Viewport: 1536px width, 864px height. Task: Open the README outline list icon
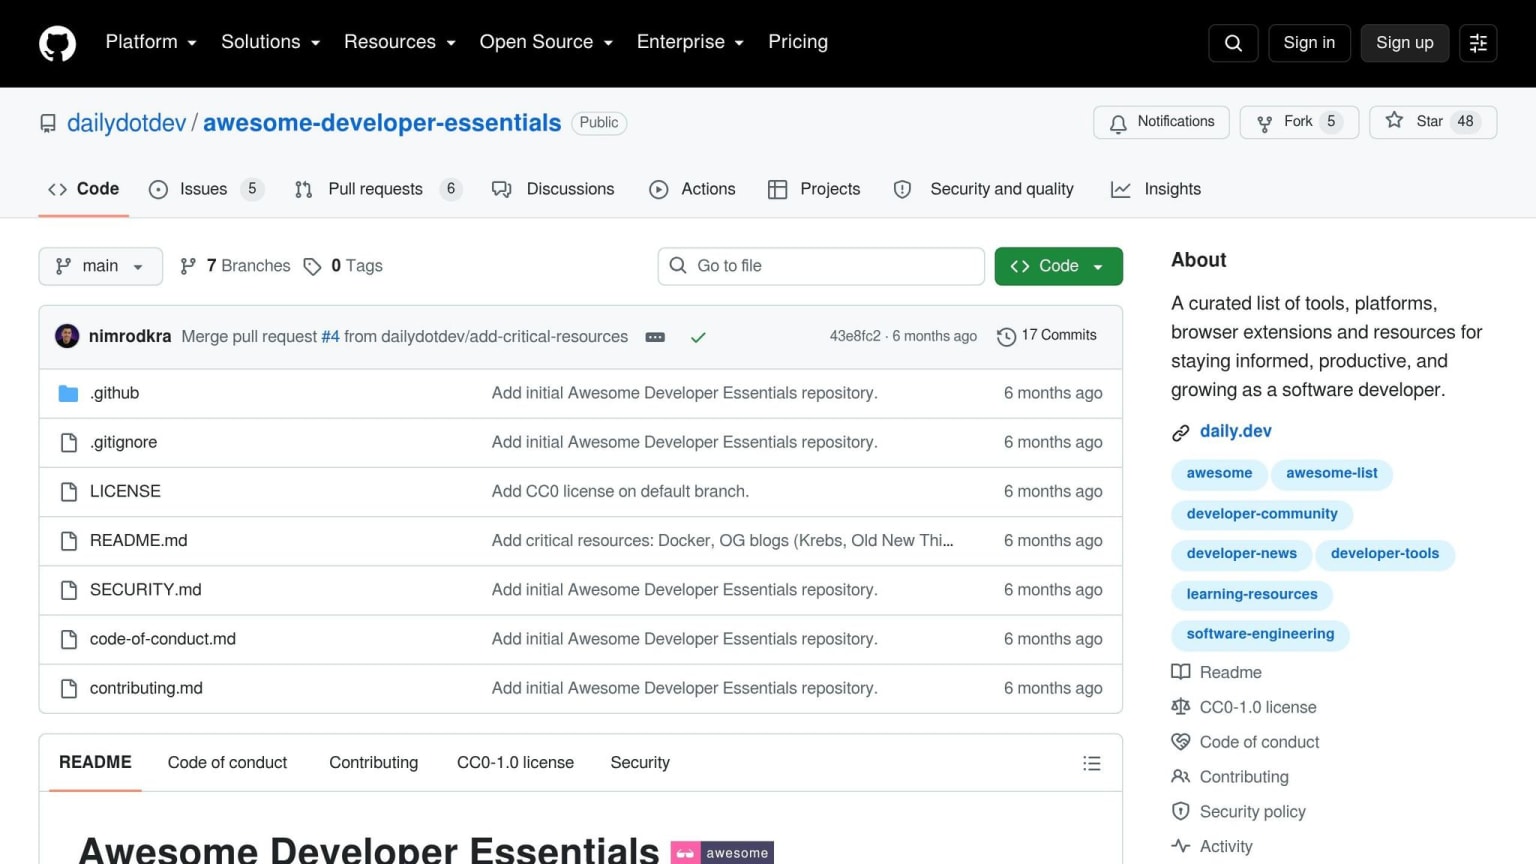click(1091, 763)
